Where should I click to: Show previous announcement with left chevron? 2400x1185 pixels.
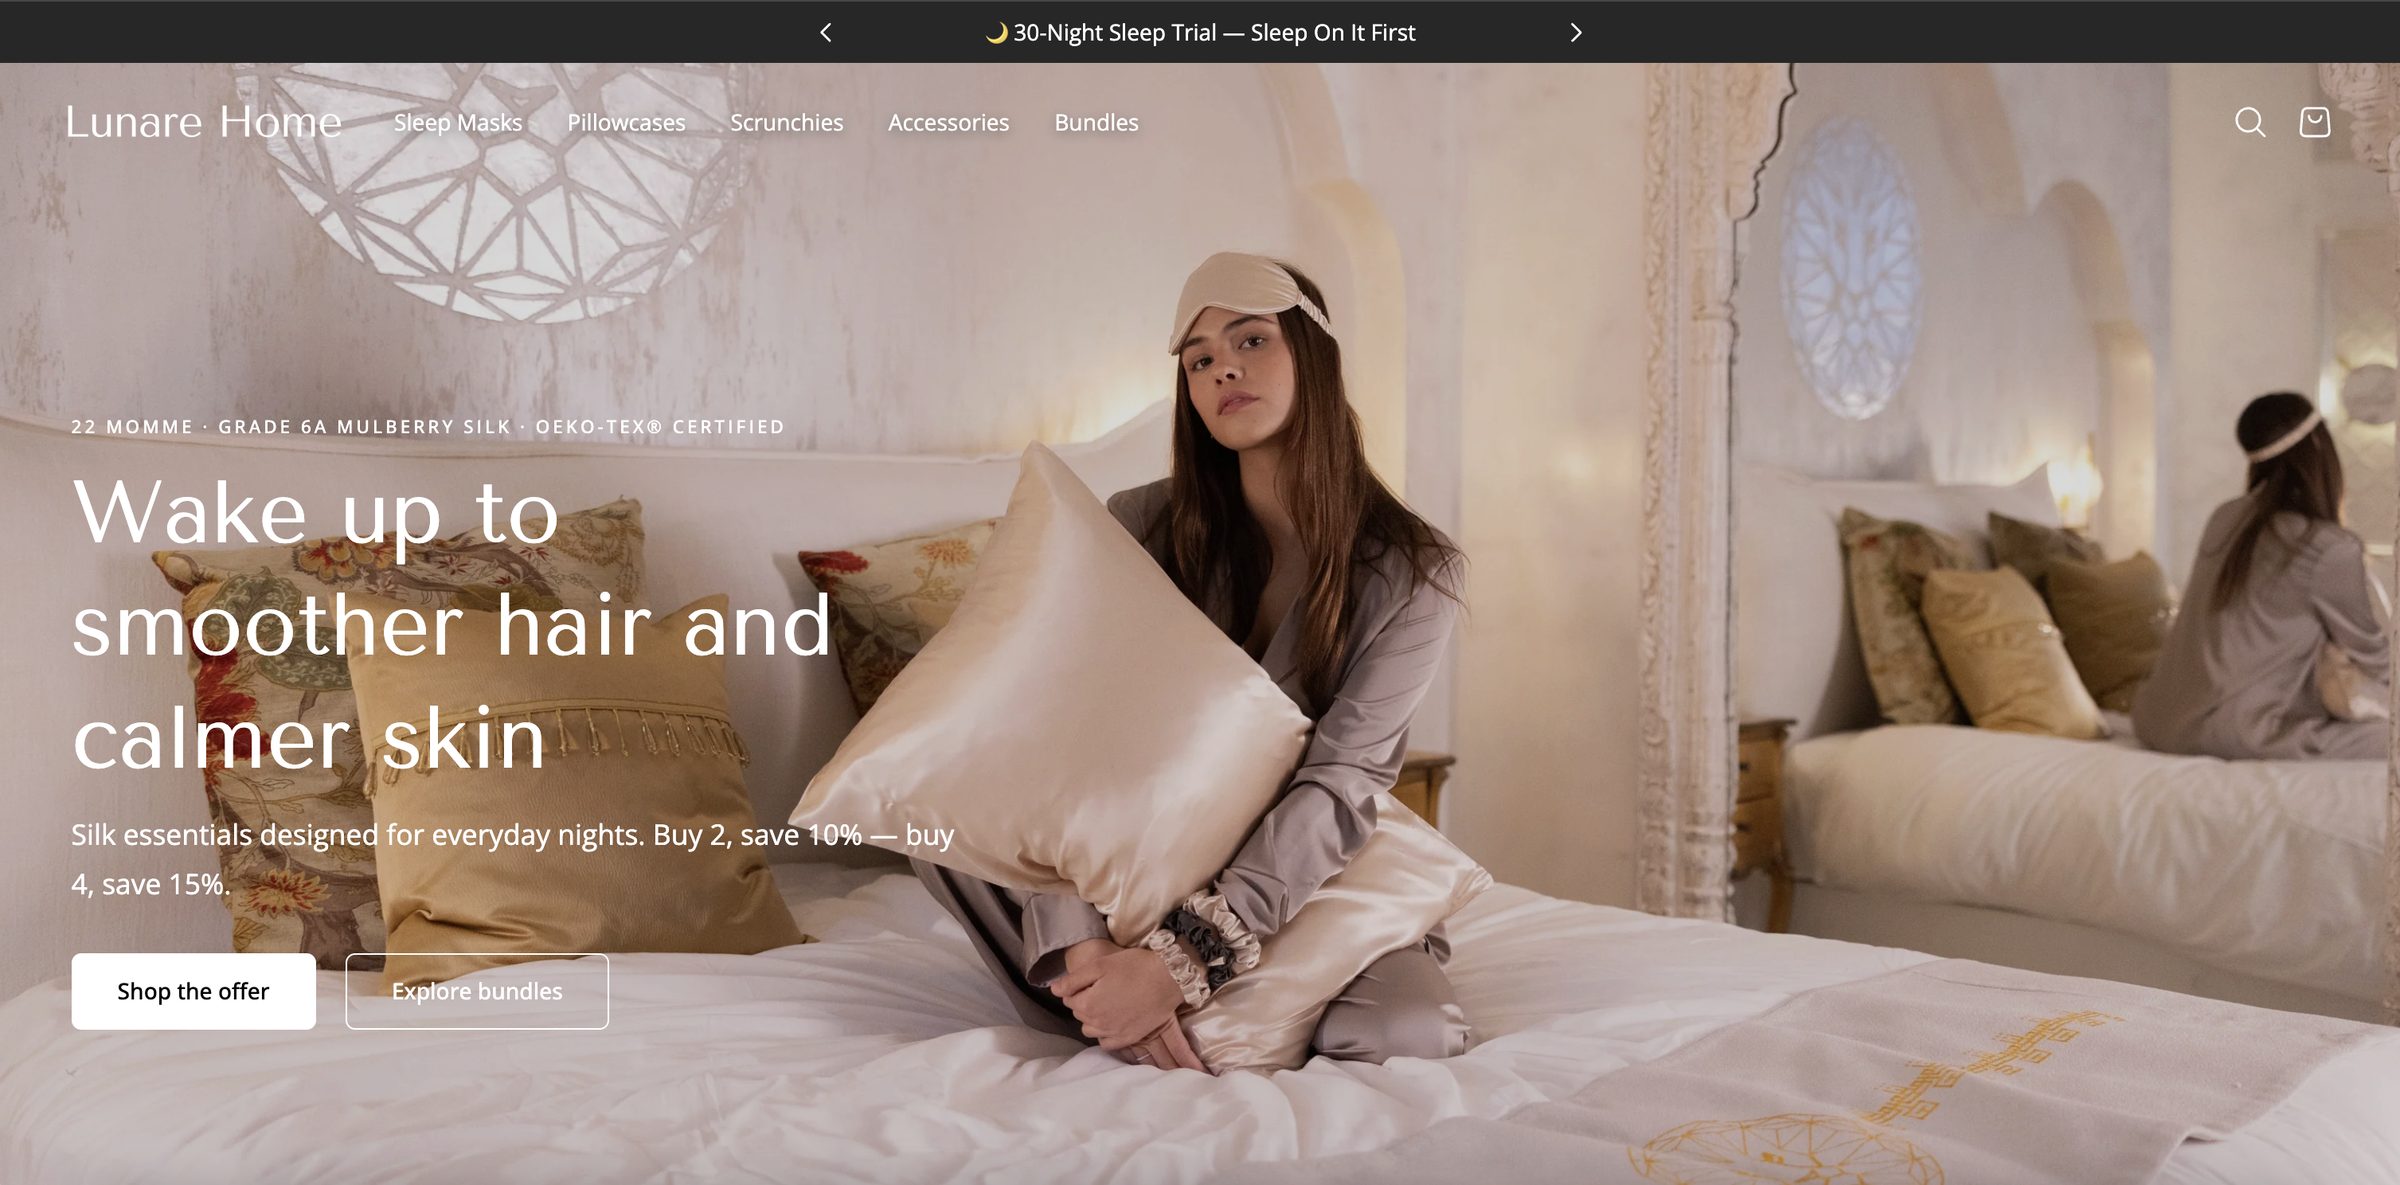(825, 32)
